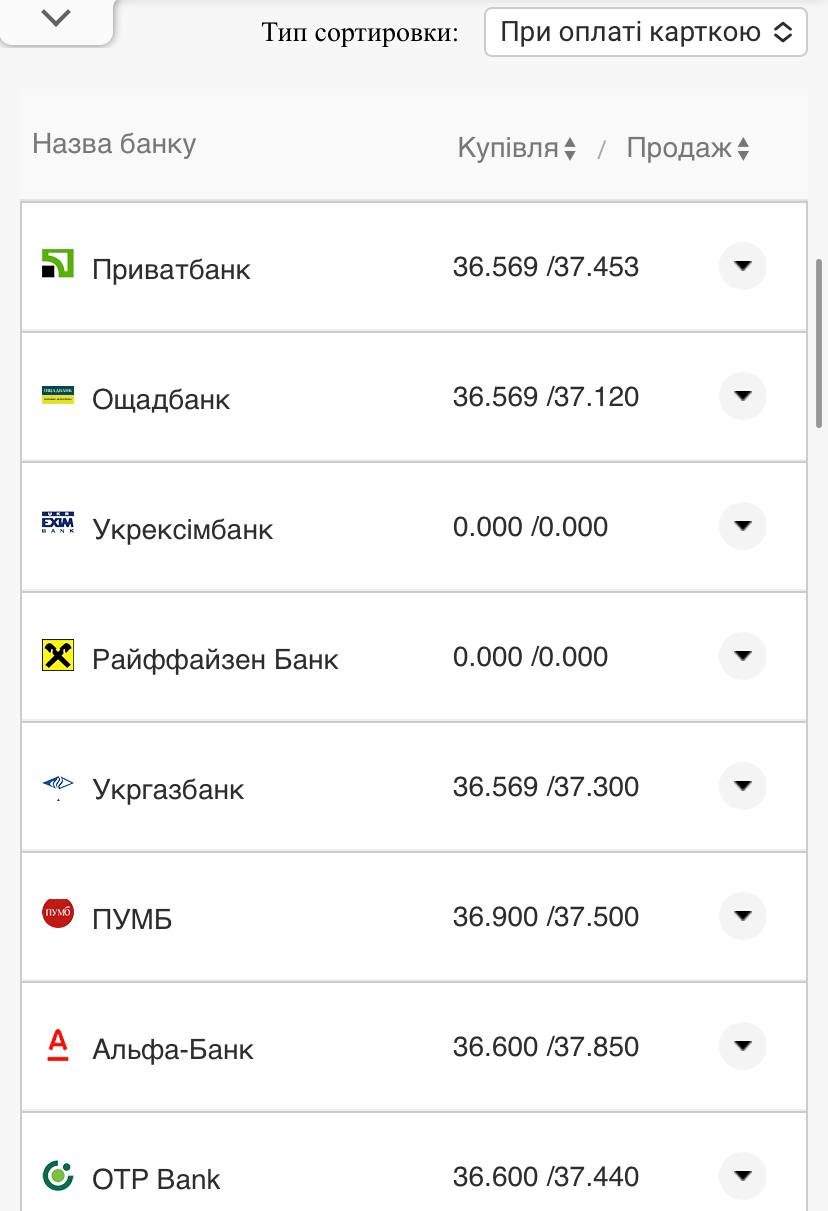Click the Ukreximbank EXIM logo
The image size is (828, 1211).
58,523
